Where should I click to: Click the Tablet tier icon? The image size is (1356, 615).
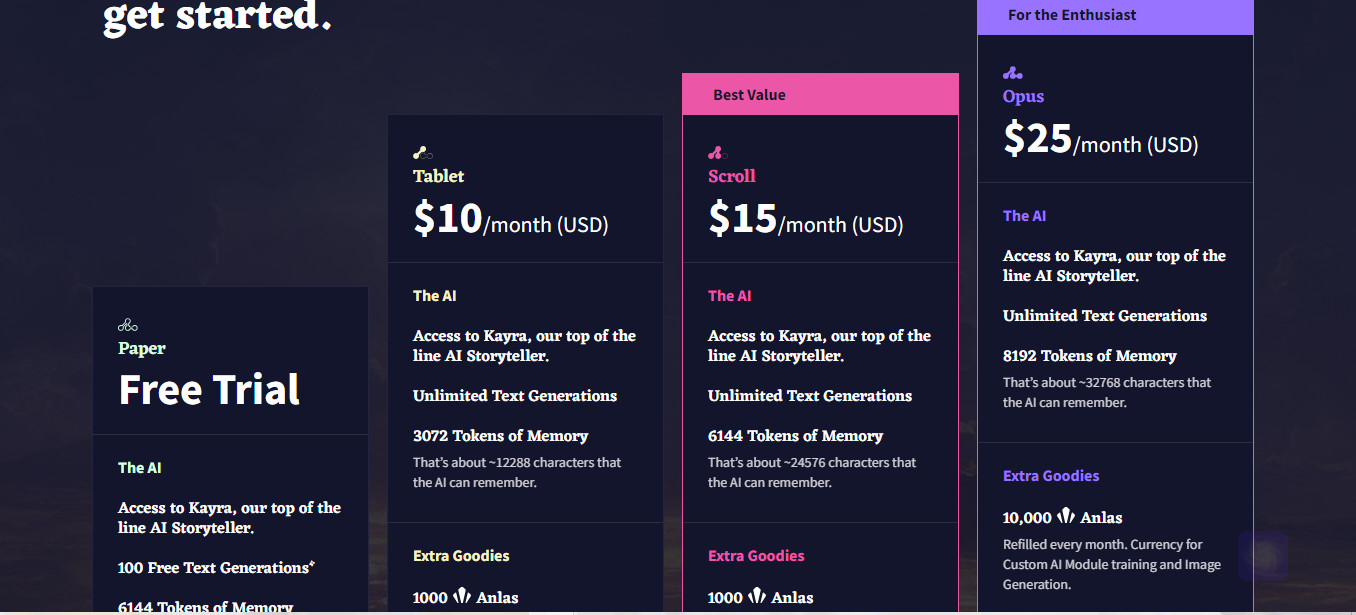point(423,153)
